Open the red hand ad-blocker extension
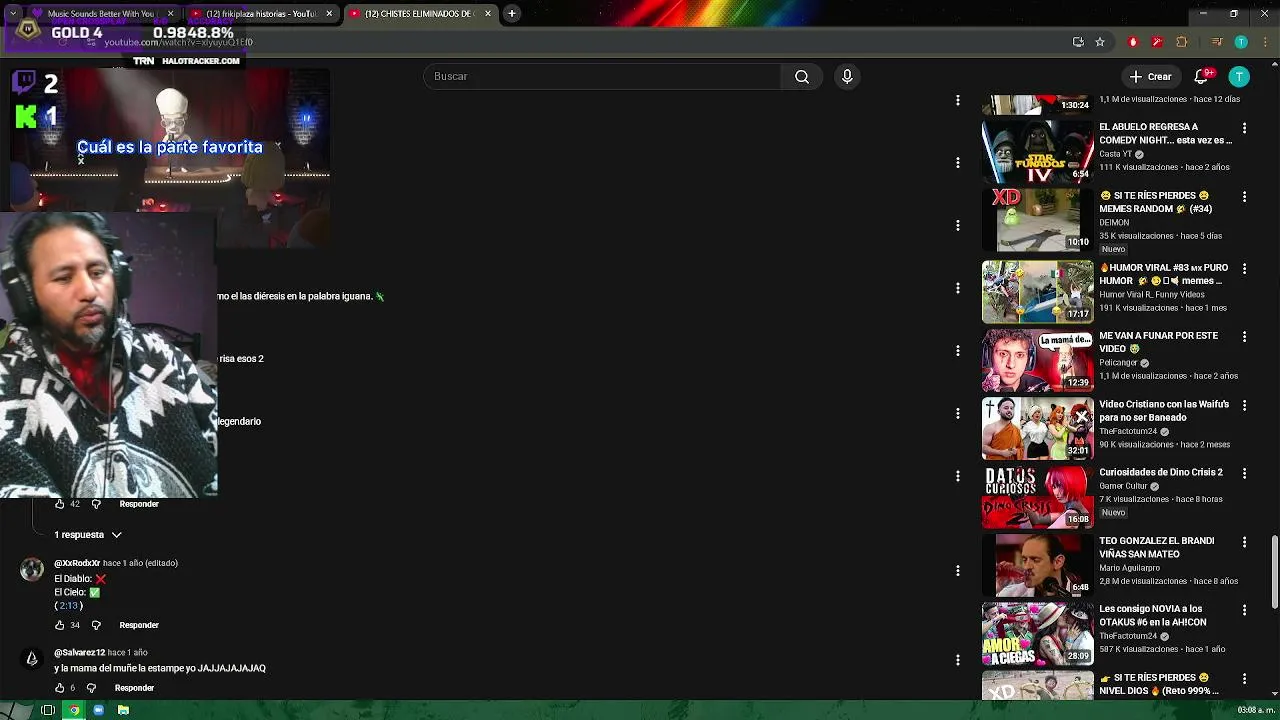 pyautogui.click(x=1133, y=42)
